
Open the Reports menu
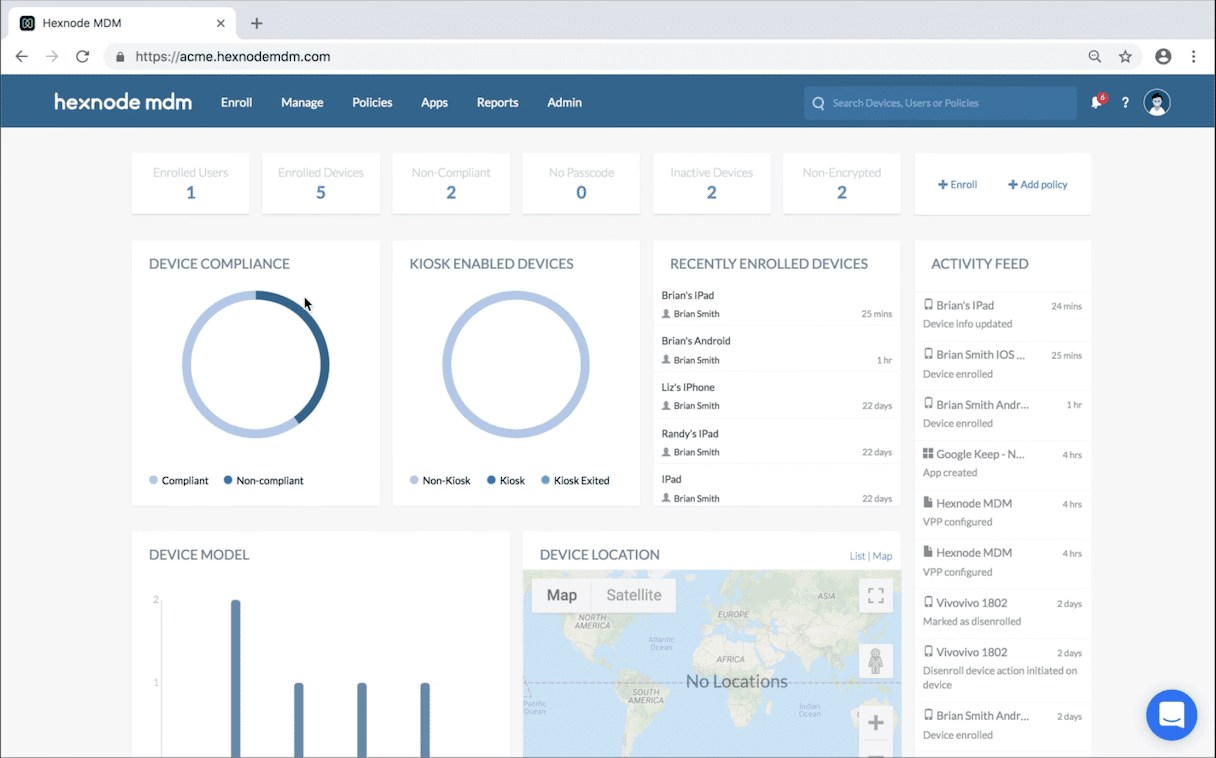[x=497, y=102]
